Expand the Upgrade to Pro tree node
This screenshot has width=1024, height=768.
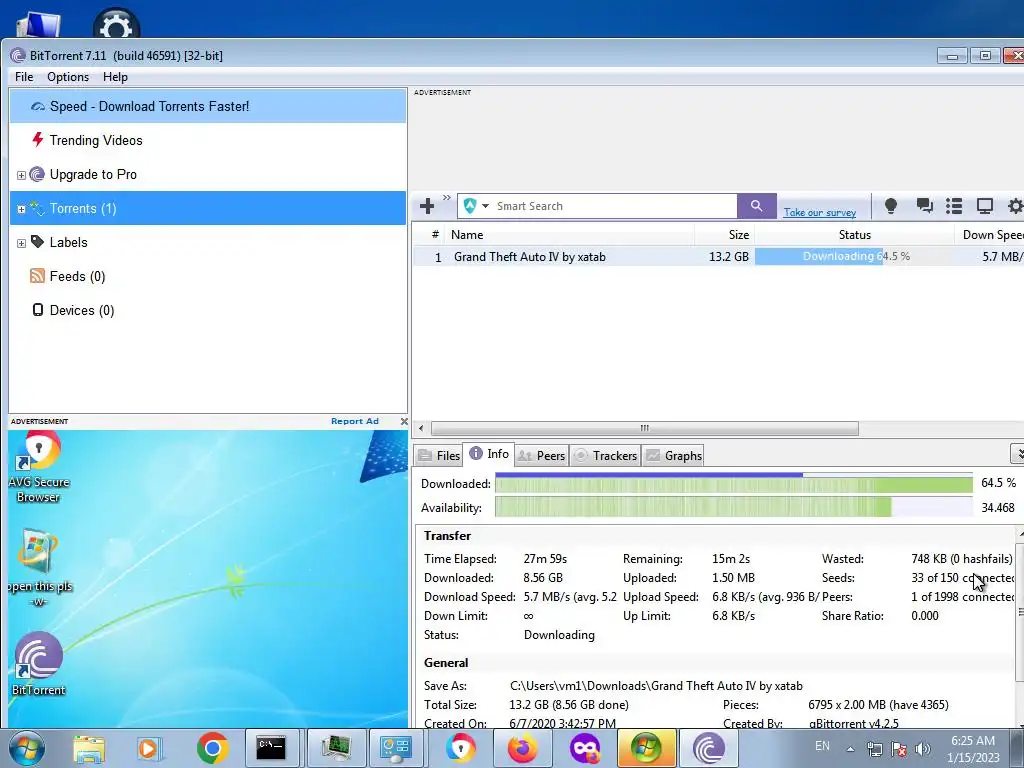tap(21, 175)
